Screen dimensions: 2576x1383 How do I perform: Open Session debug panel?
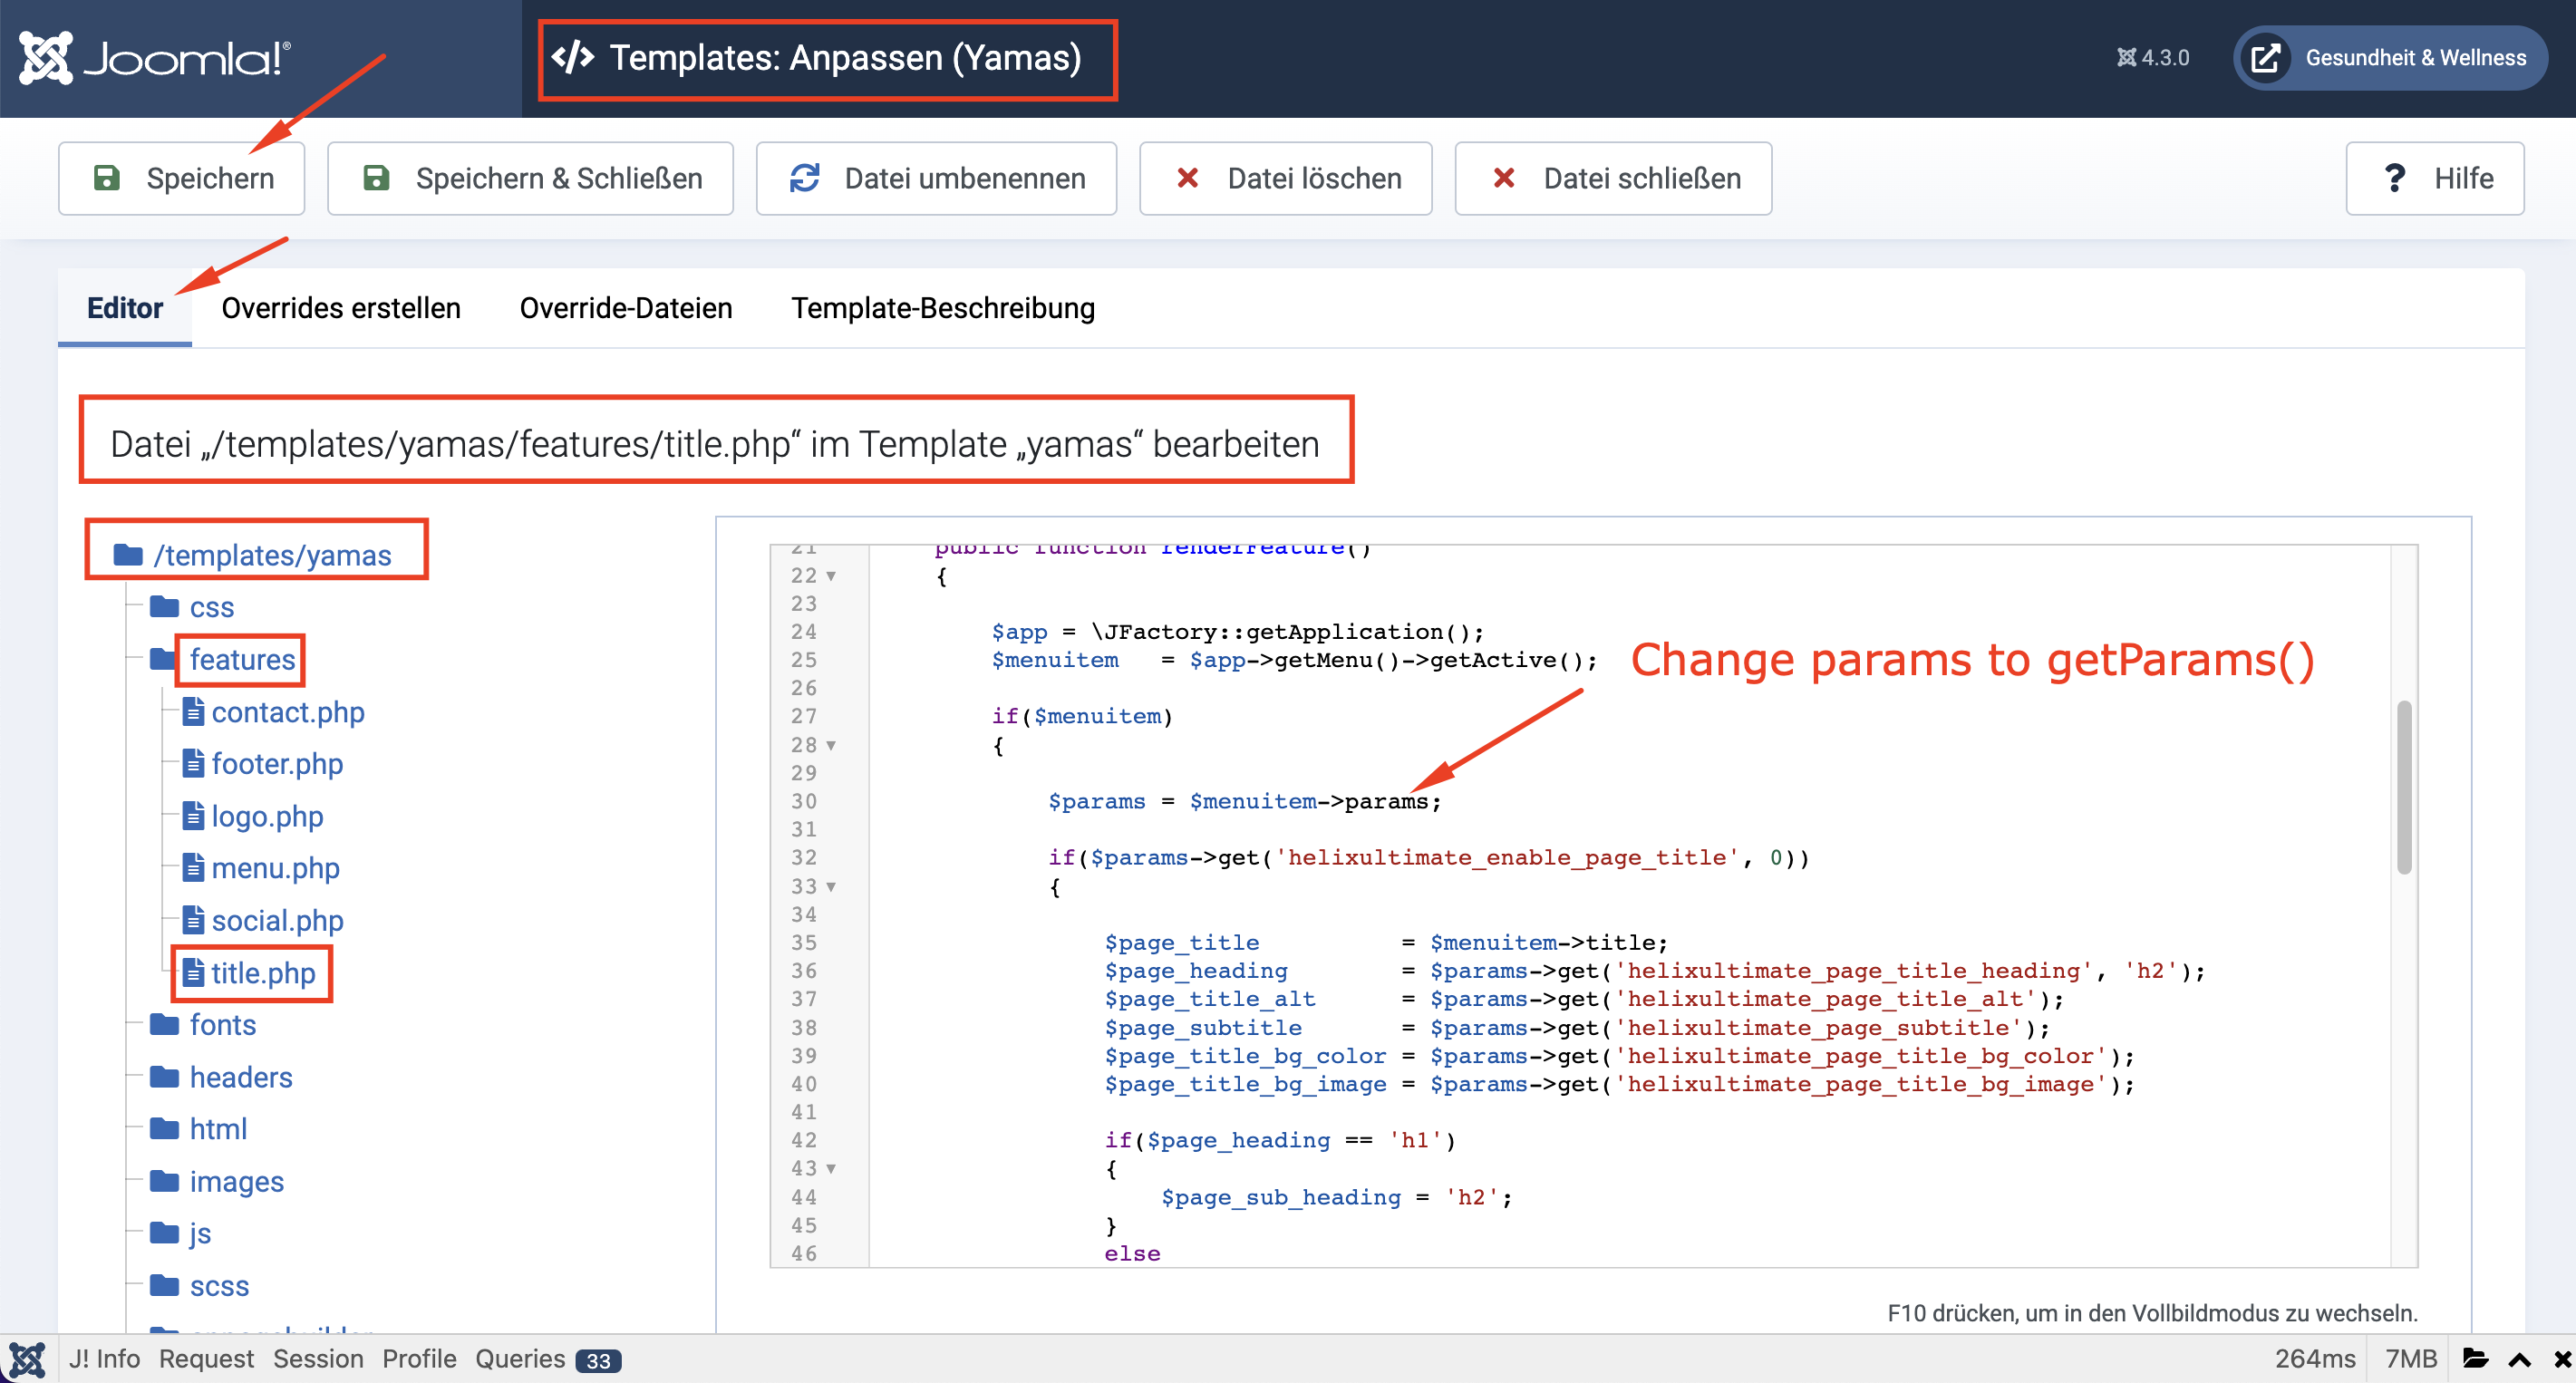(x=318, y=1359)
